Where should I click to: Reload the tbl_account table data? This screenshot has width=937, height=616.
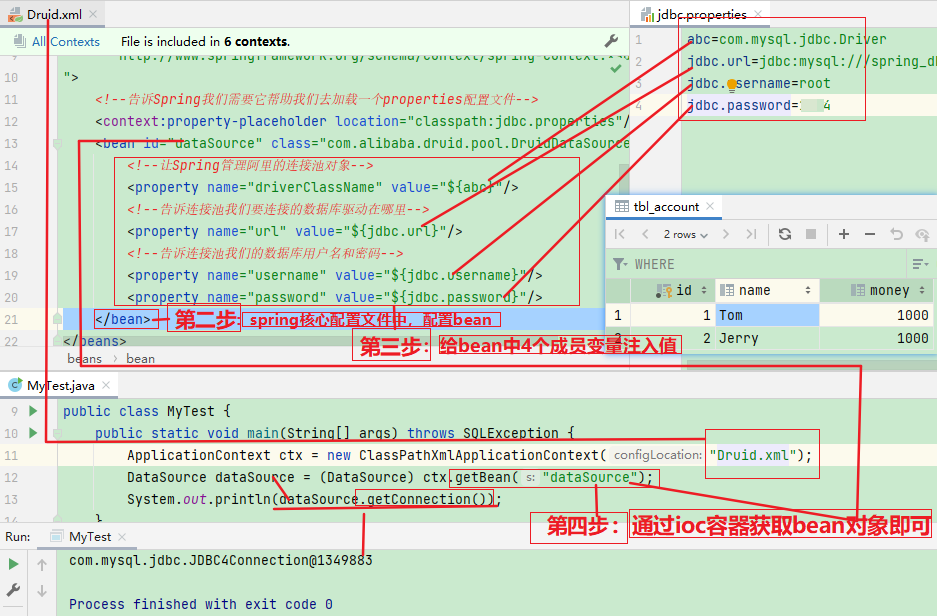[785, 234]
